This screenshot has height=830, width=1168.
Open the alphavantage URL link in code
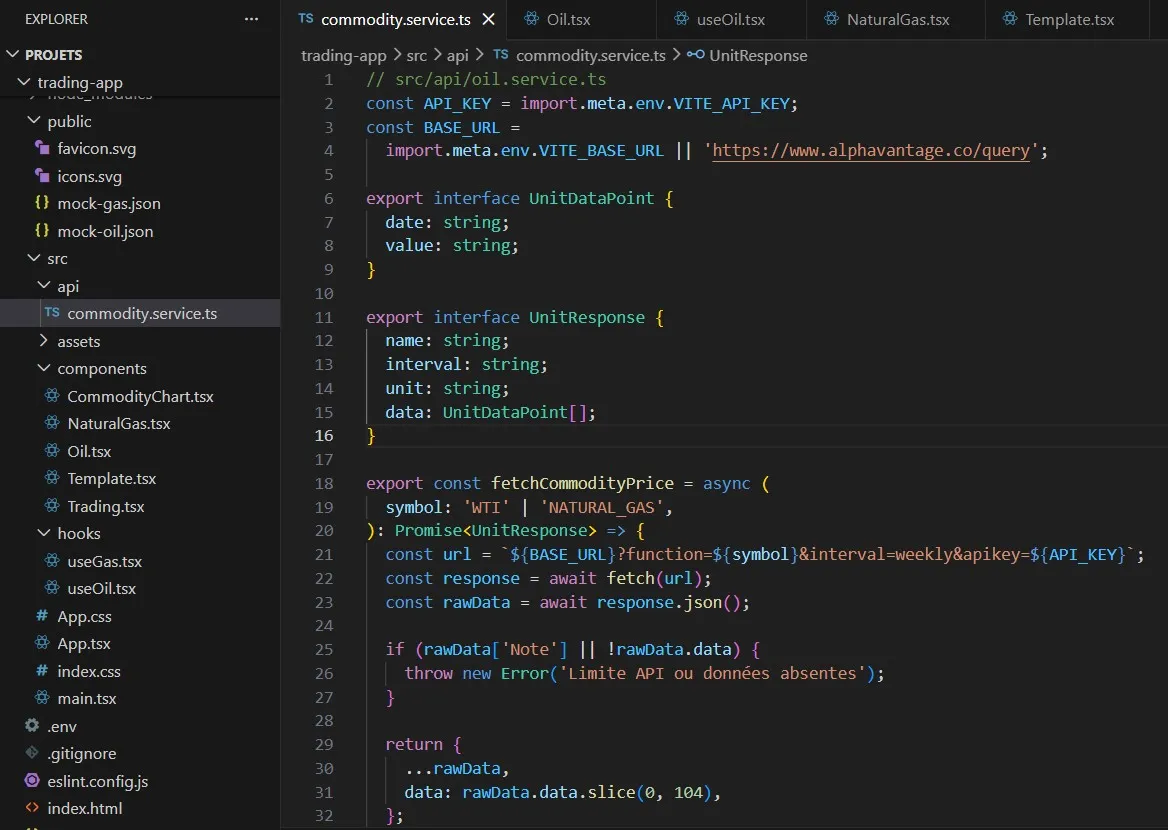coord(871,150)
